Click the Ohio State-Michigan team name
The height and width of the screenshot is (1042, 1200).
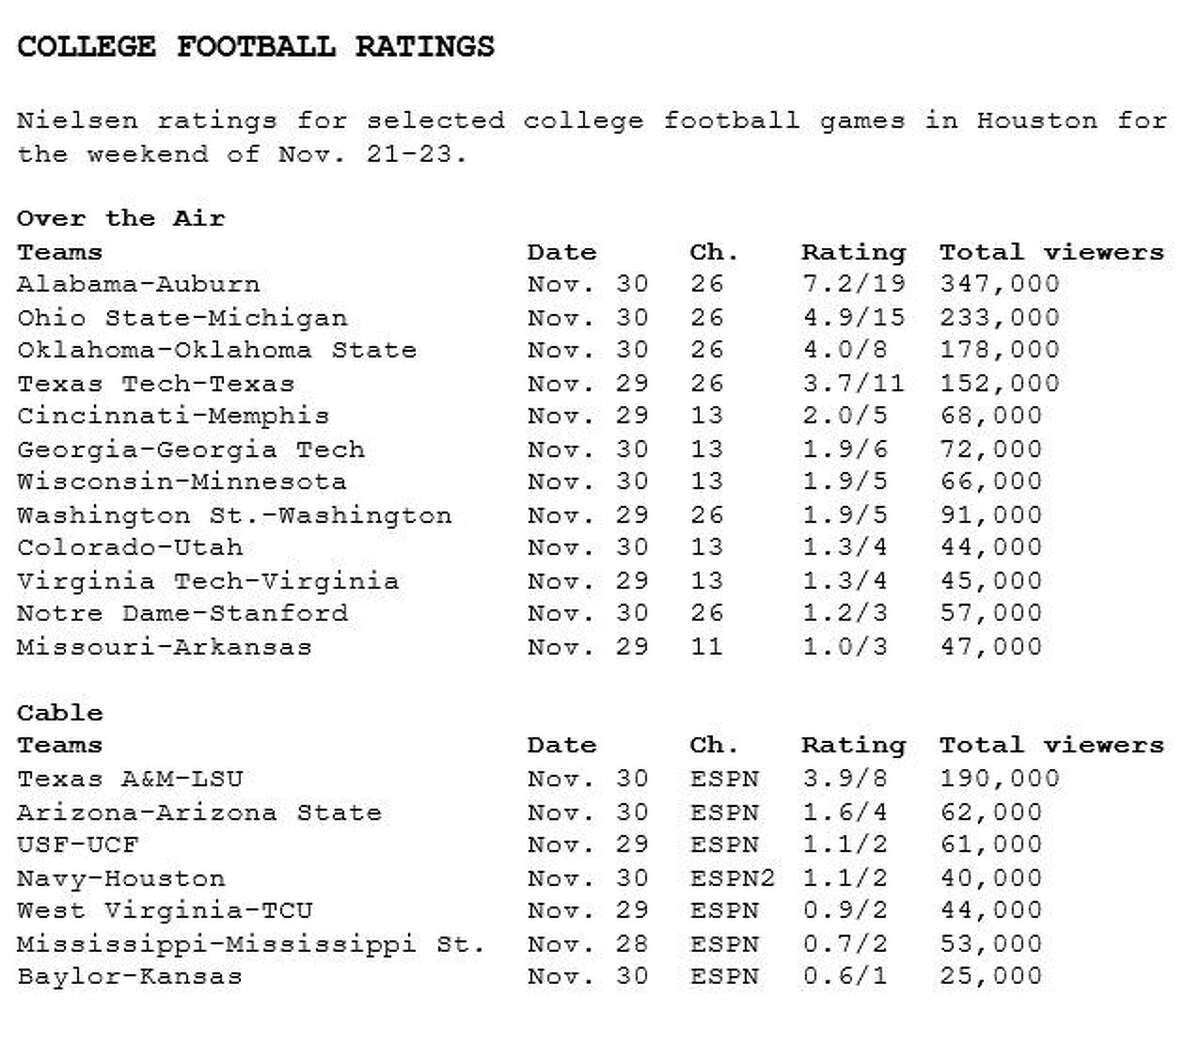pyautogui.click(x=182, y=318)
